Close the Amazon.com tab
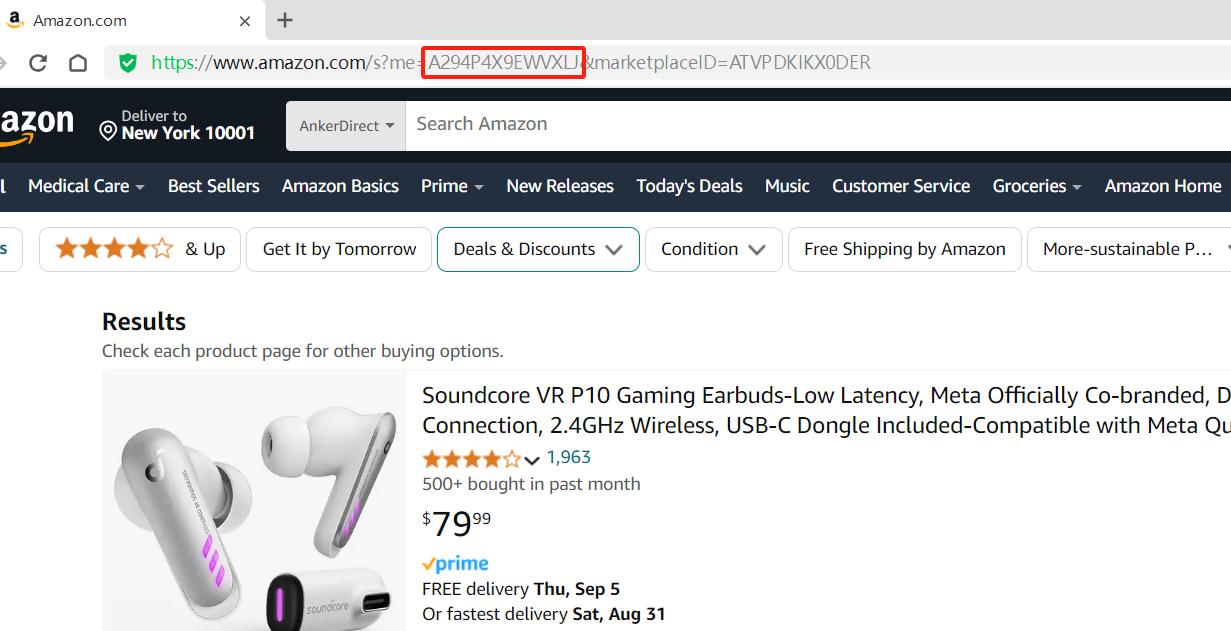 (245, 20)
